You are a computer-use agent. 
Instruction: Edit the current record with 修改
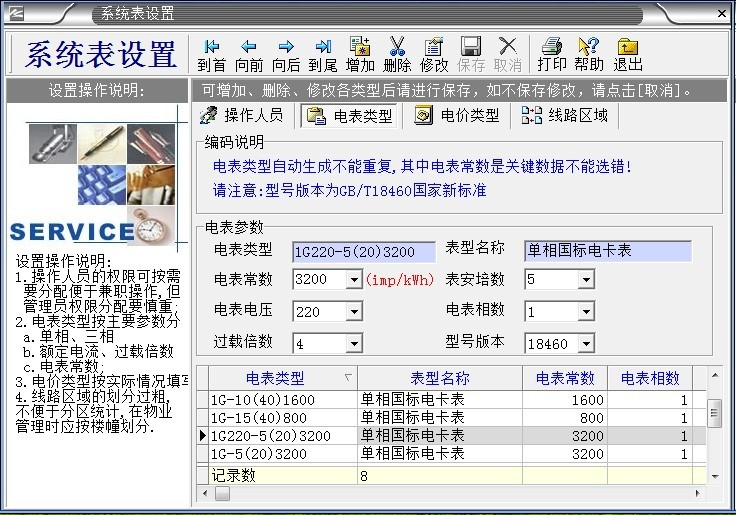pyautogui.click(x=434, y=55)
